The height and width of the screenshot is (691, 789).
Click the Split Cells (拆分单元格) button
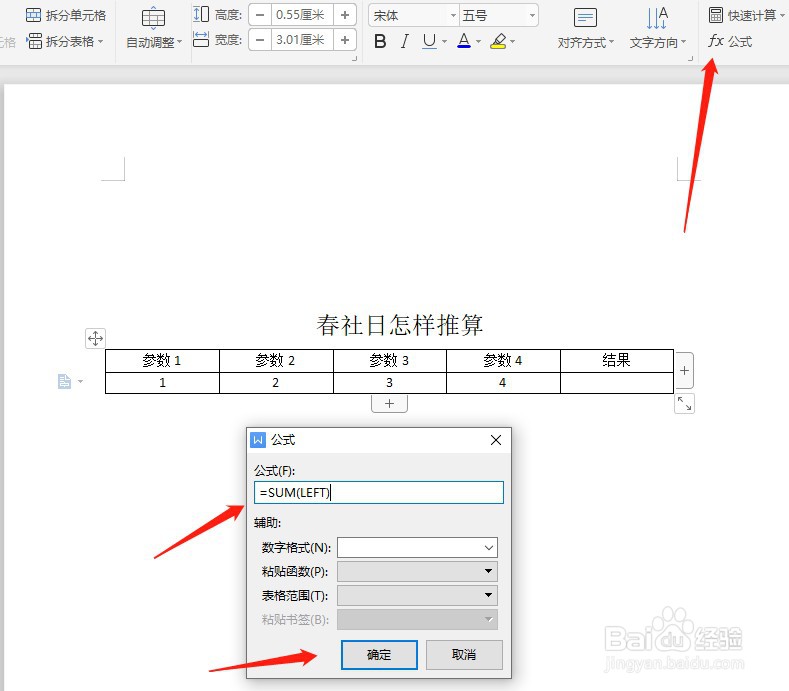[66, 16]
